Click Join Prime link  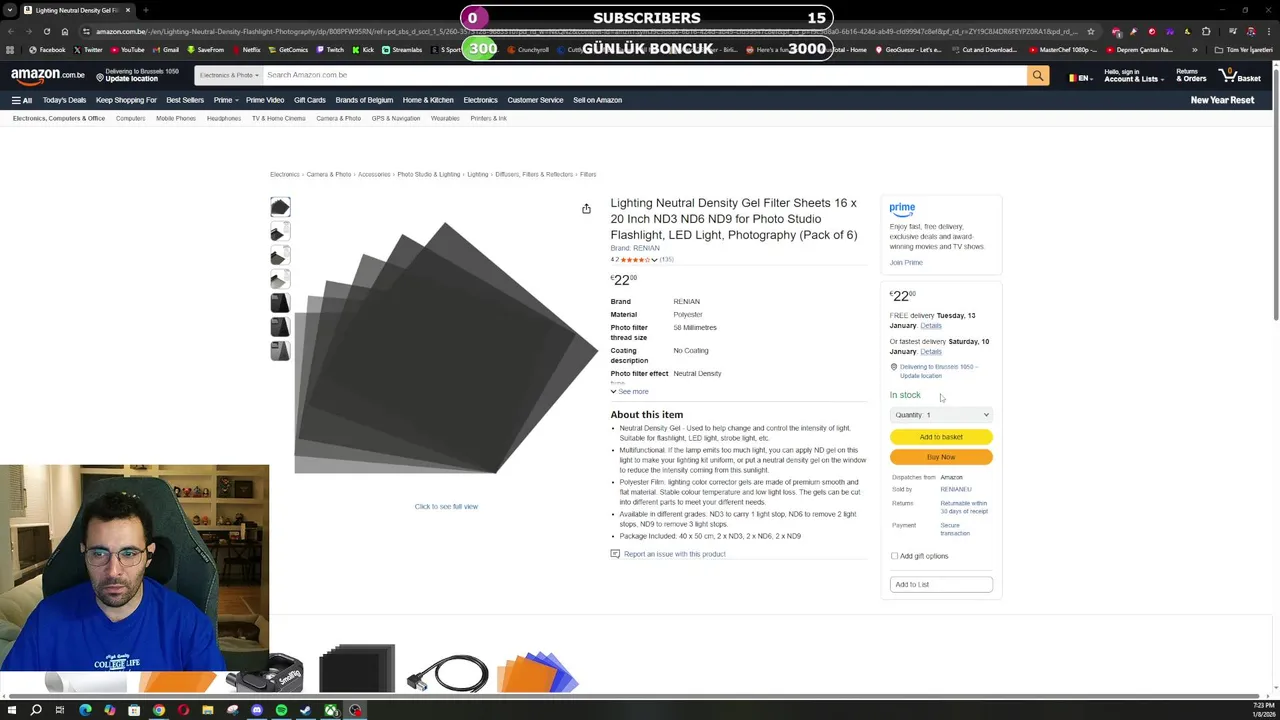pyautogui.click(x=906, y=263)
